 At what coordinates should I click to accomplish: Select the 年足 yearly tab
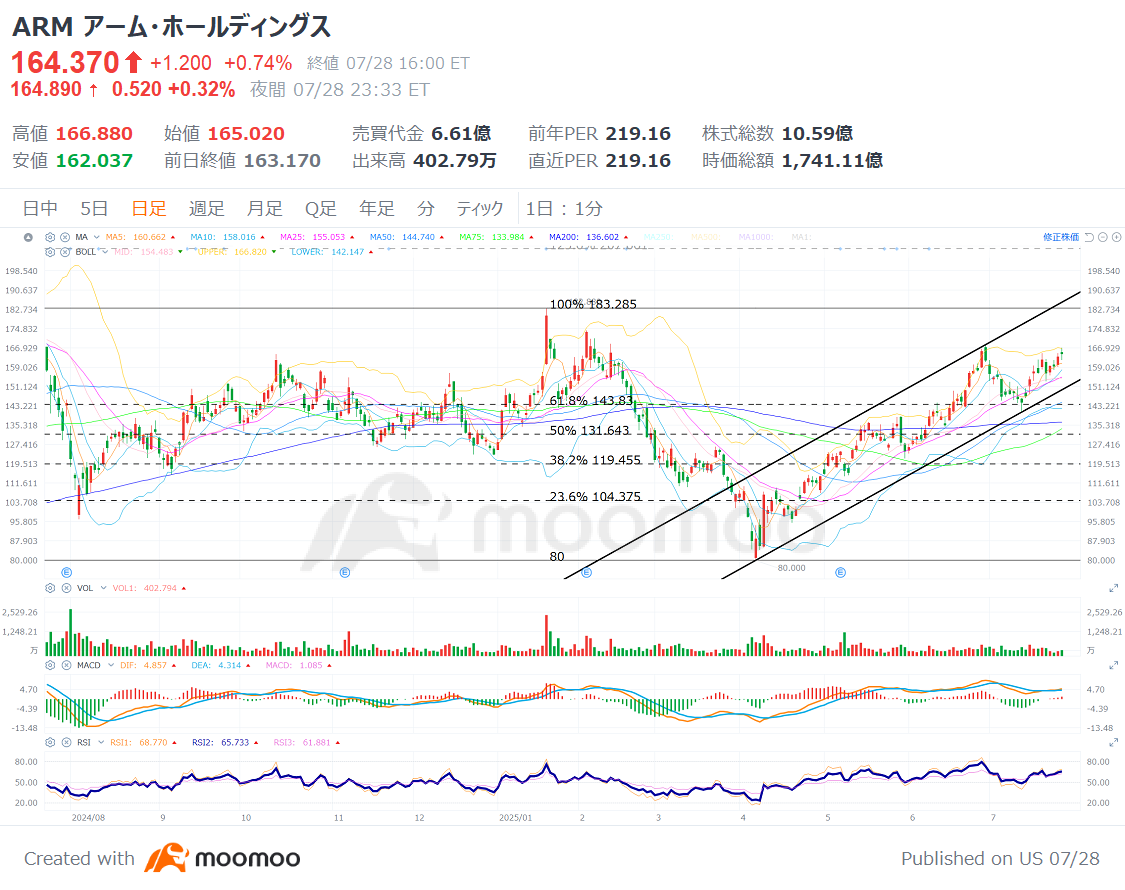click(377, 209)
